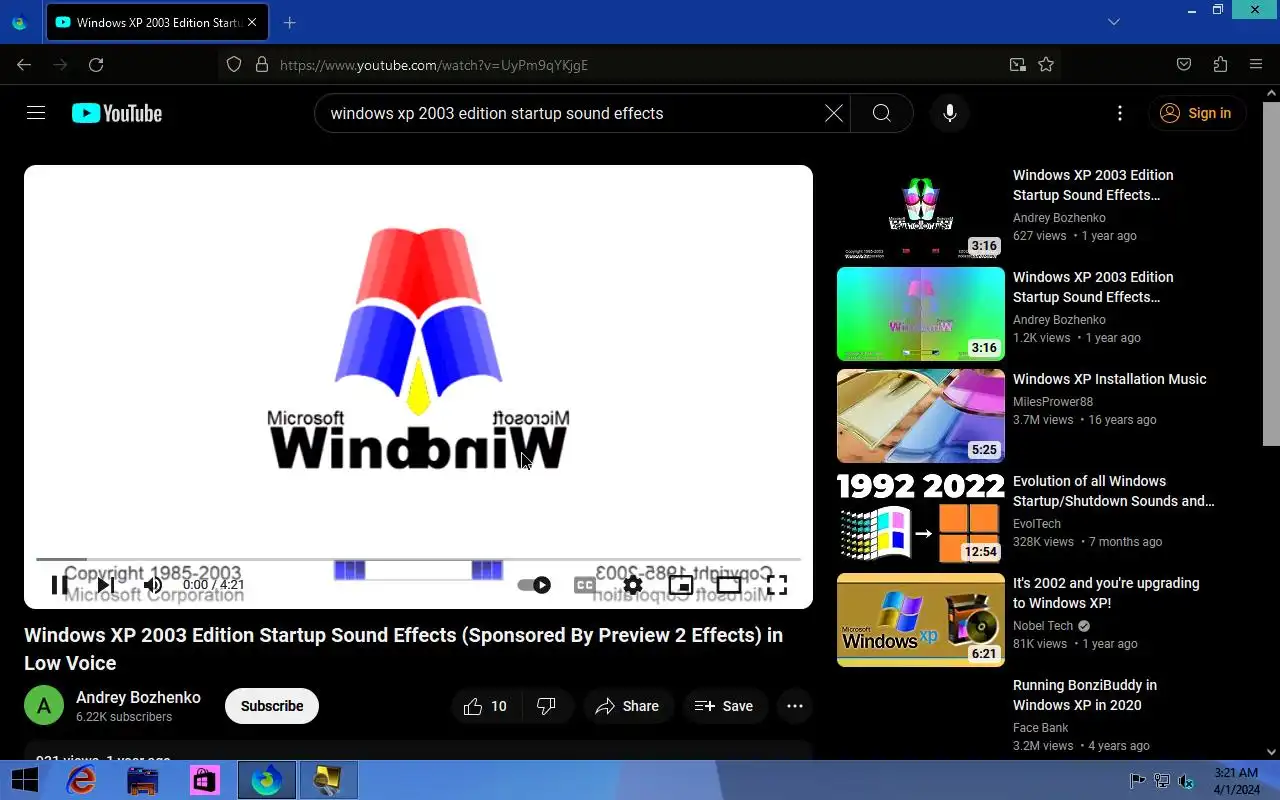Bookmark this page with the star icon
The width and height of the screenshot is (1280, 800).
tap(1046, 65)
